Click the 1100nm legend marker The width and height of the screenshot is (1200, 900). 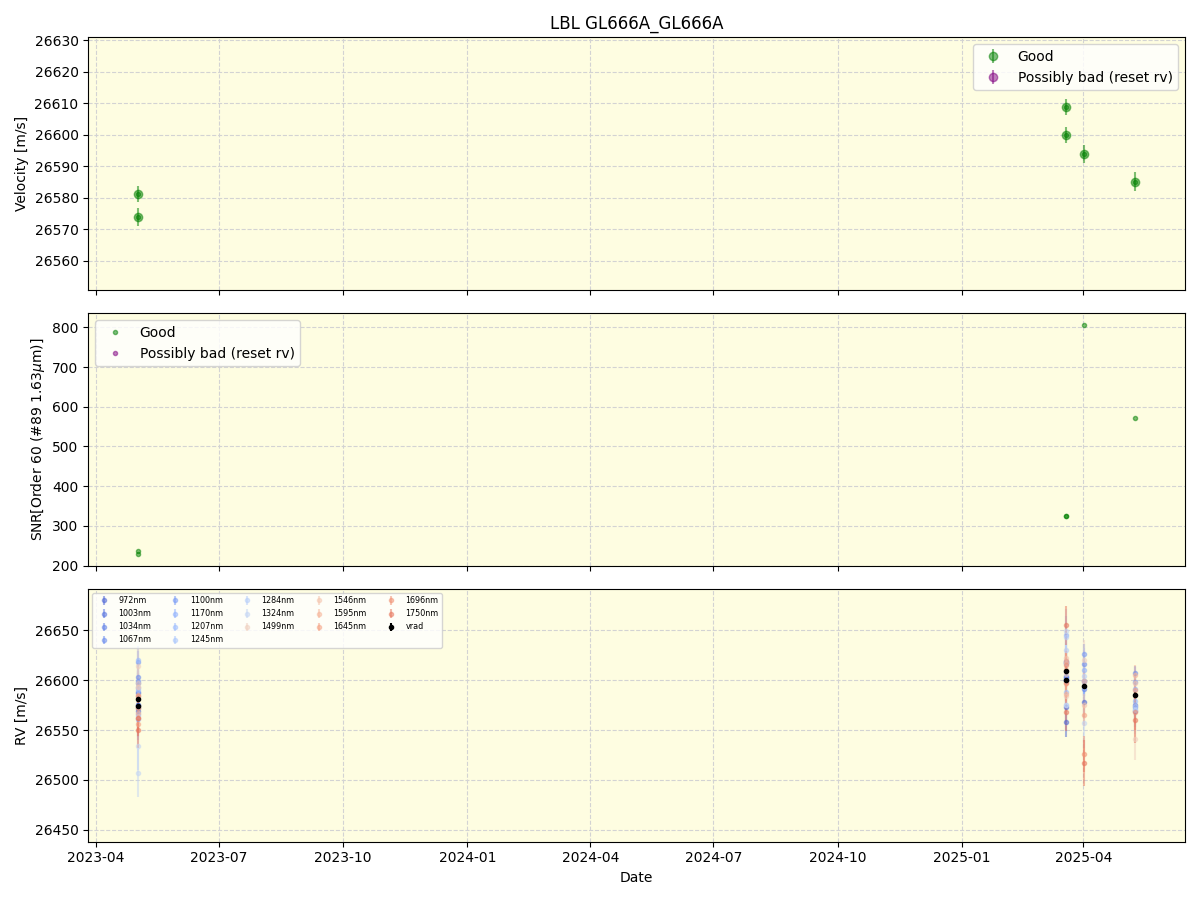(x=176, y=601)
